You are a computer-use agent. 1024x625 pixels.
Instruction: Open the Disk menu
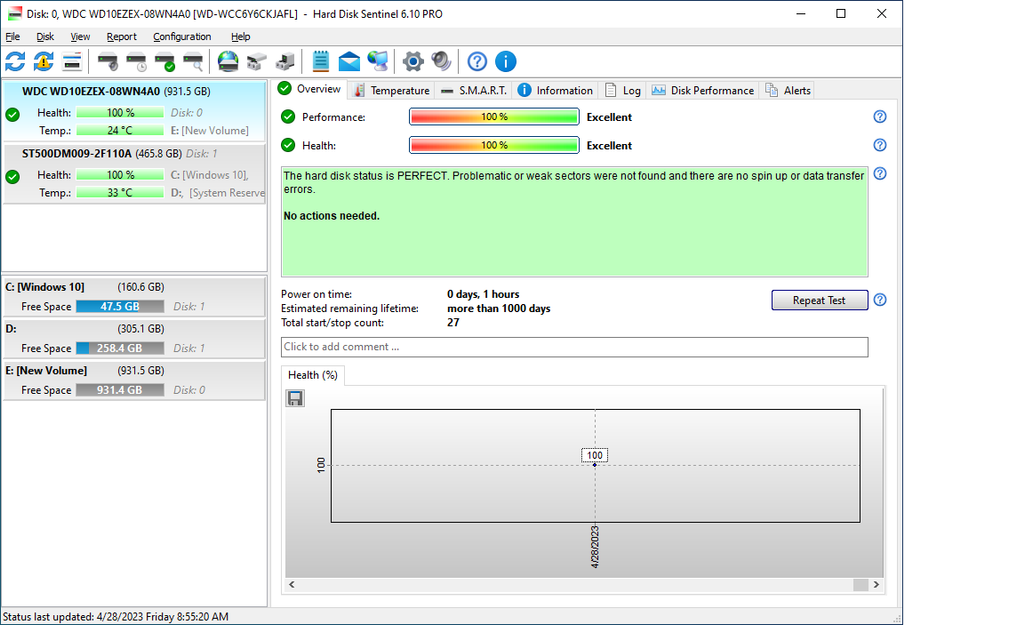coord(45,37)
